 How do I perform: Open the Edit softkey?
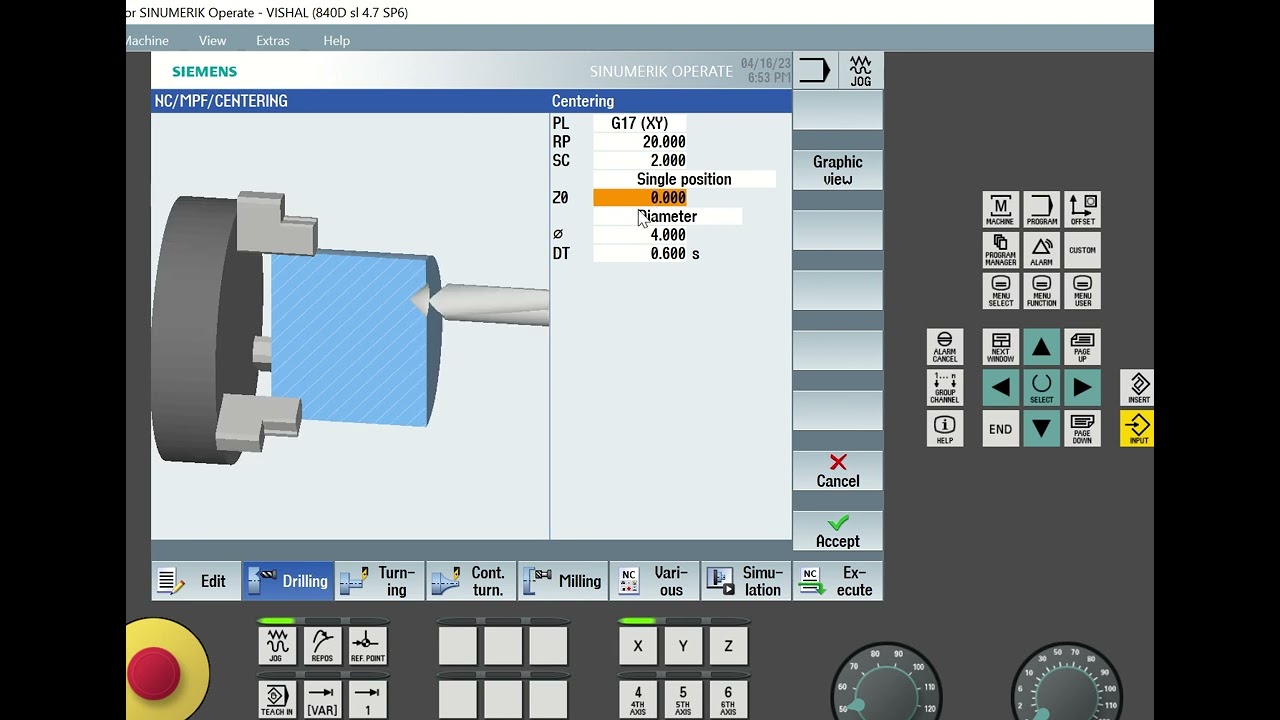click(196, 581)
